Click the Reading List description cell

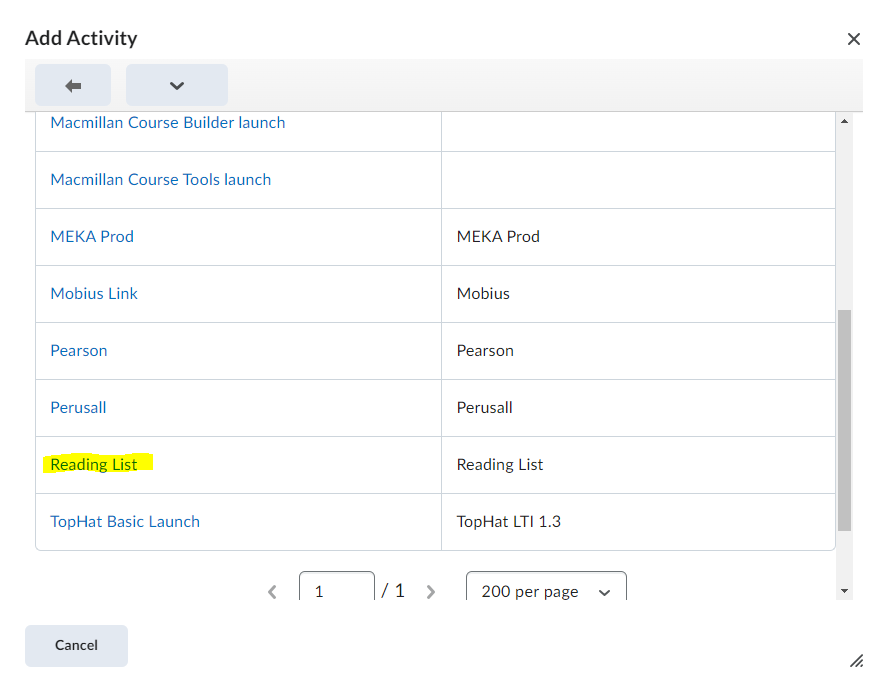coord(638,464)
